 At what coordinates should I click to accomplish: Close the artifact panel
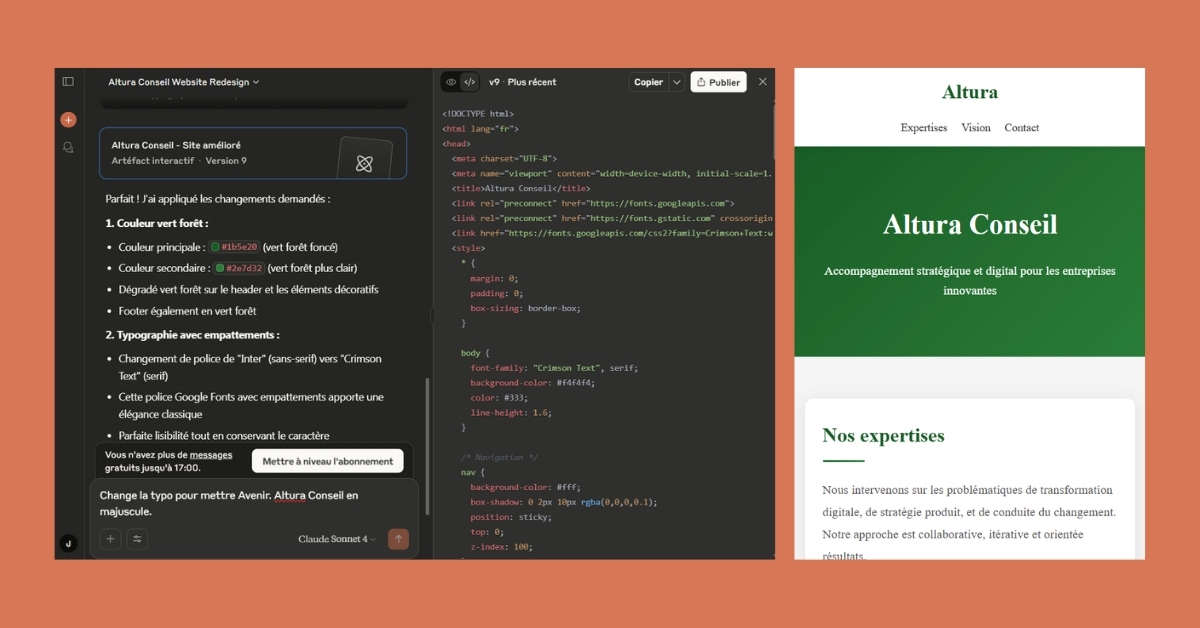[x=762, y=82]
